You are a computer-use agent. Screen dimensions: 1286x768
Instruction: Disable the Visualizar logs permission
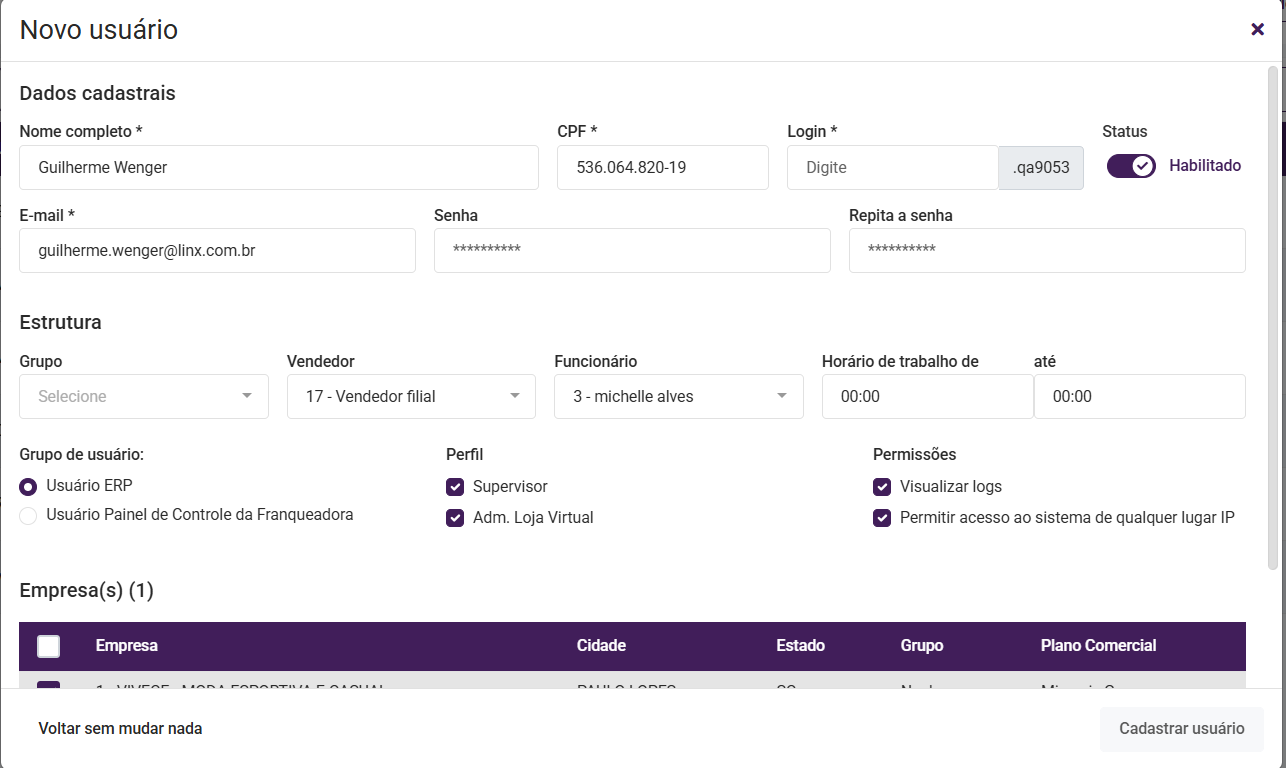[x=882, y=487]
